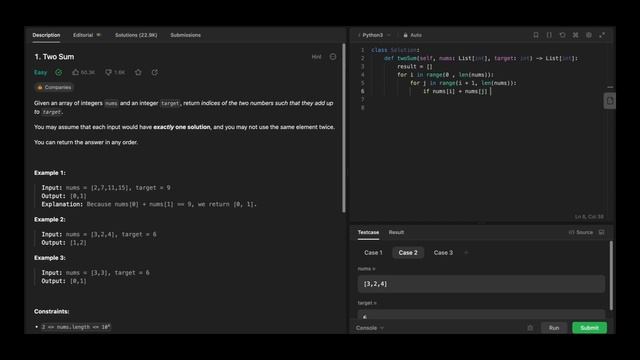This screenshot has width=640, height=360.
Task: Click the testcase panel vertical scrollbar
Action: point(611,276)
